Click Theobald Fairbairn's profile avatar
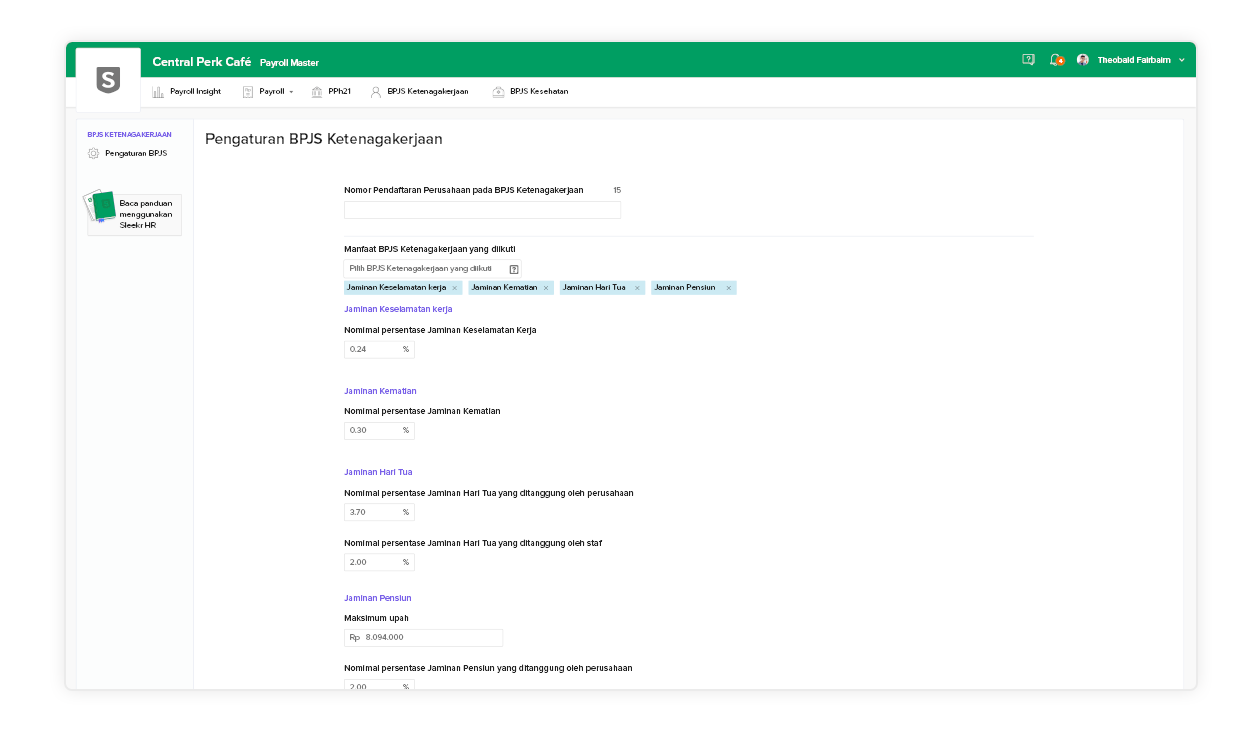The width and height of the screenshot is (1260, 730). 1083,60
